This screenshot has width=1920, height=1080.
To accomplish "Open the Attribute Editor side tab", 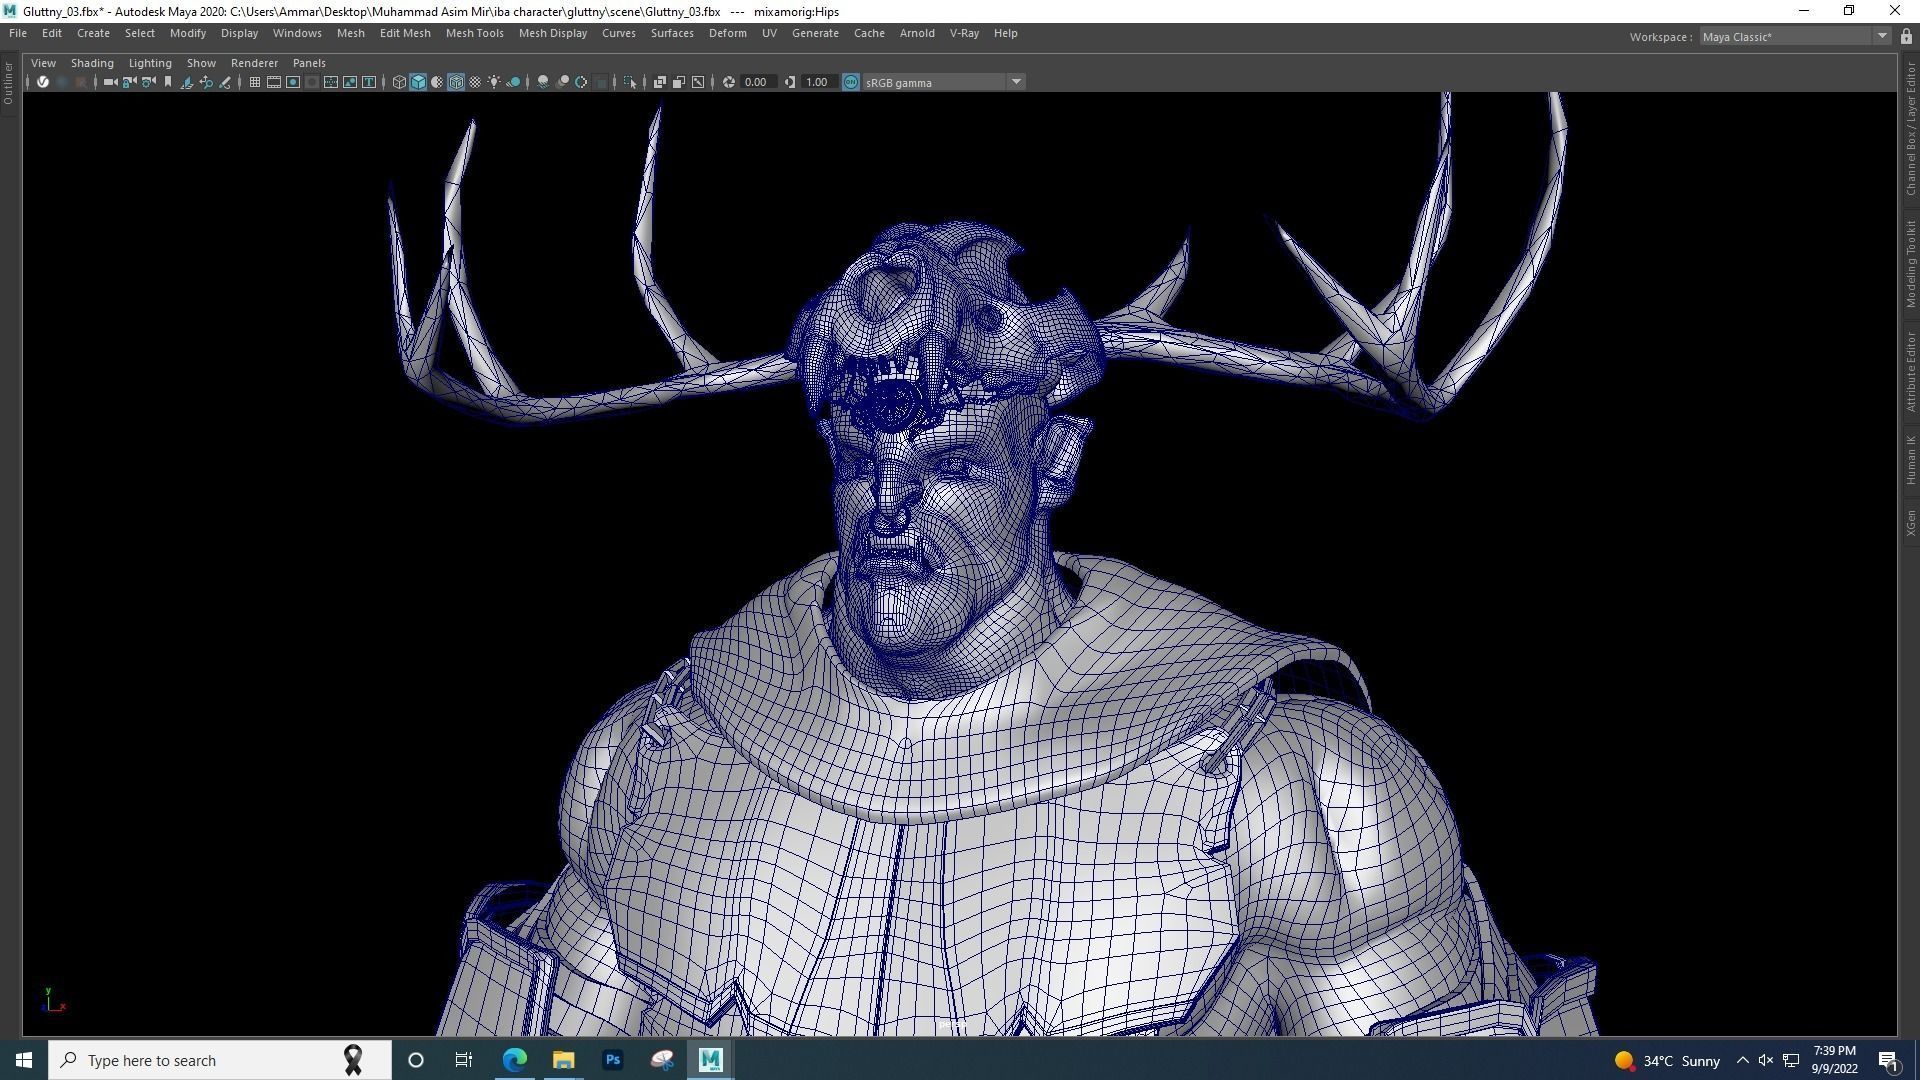I will (1910, 371).
